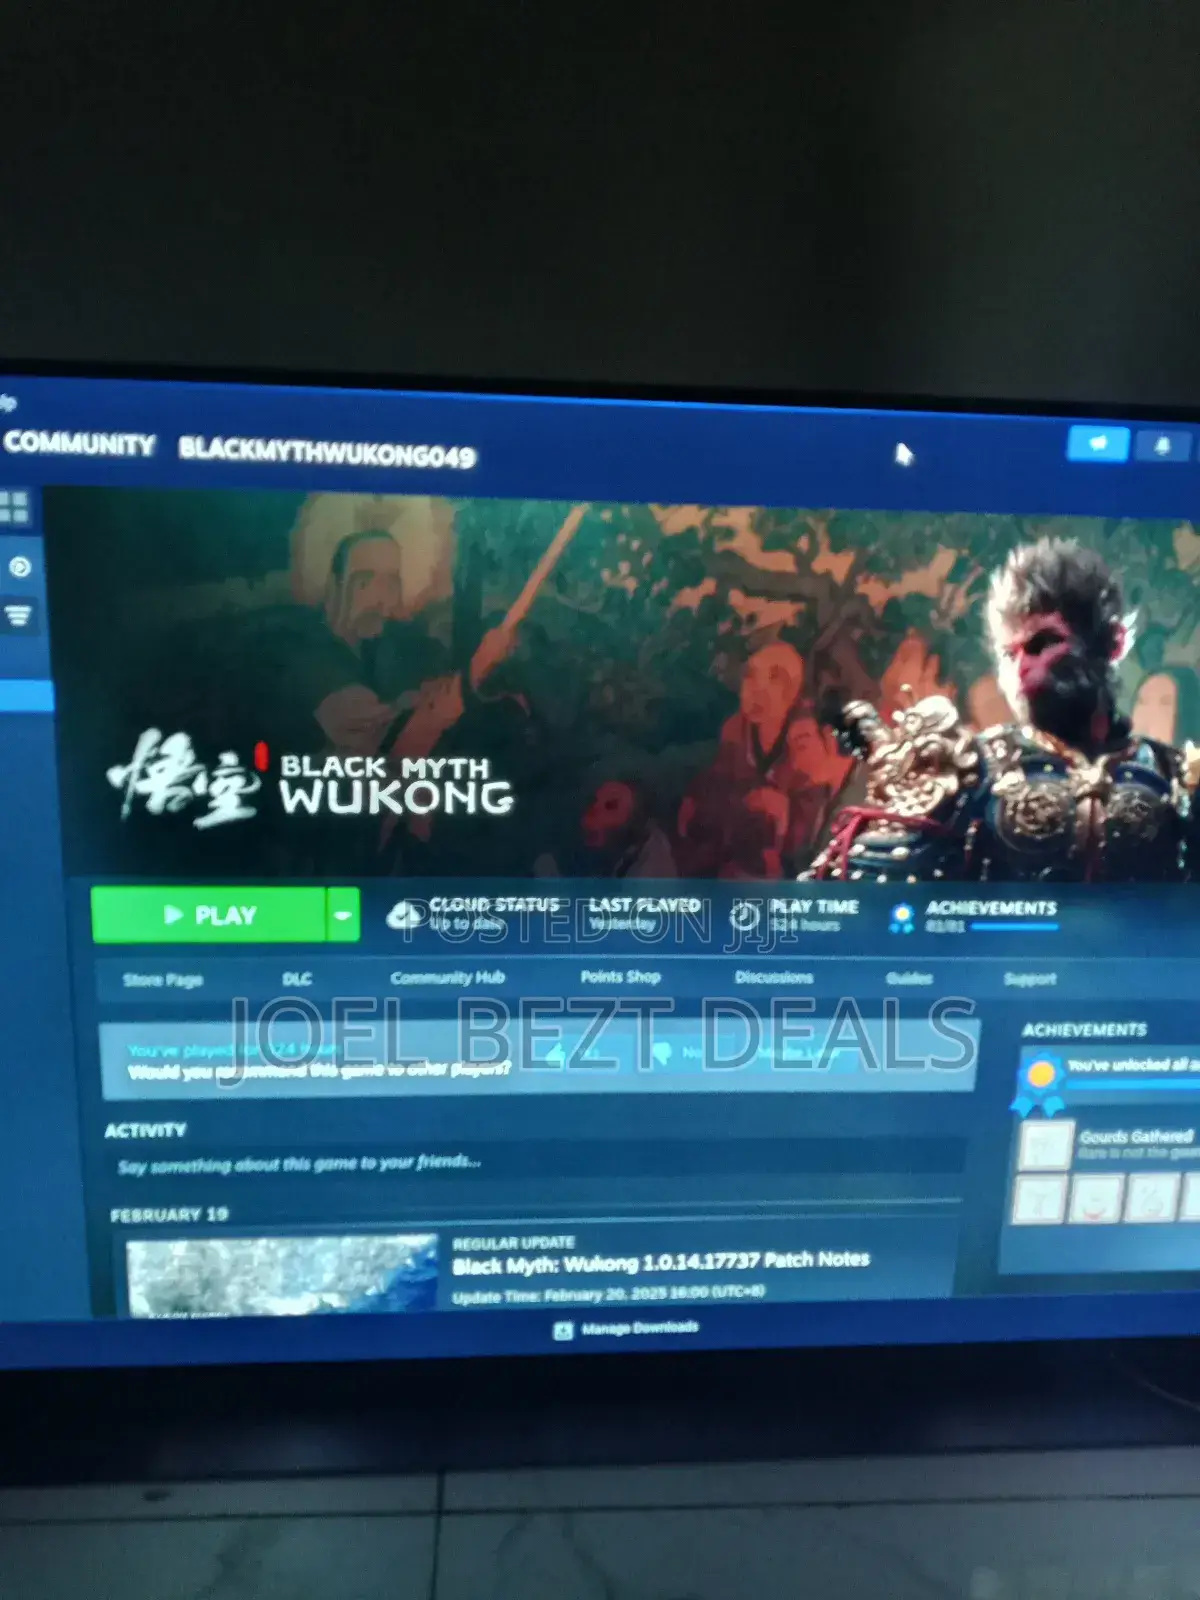1200x1600 pixels.
Task: Click the recent games clock icon in sidebar
Action: [19, 567]
